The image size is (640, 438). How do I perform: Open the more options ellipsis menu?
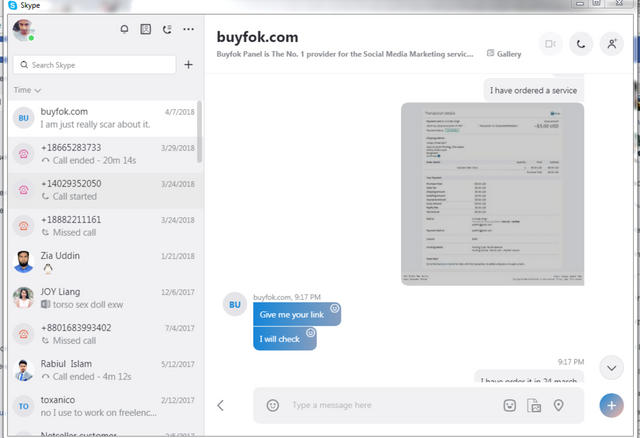coord(189,29)
